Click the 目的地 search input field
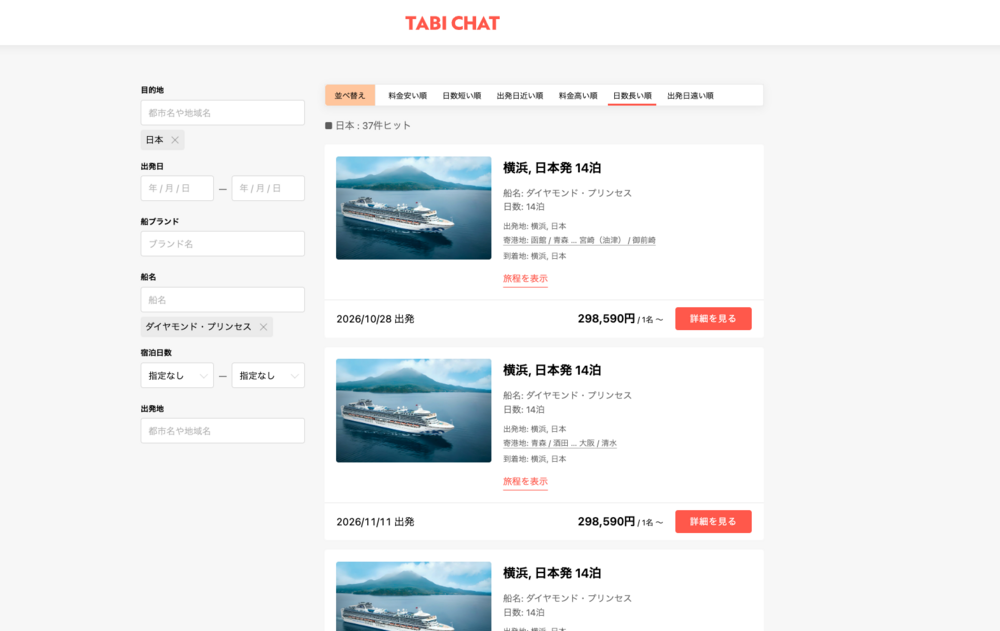The width and height of the screenshot is (1000, 631). [222, 112]
